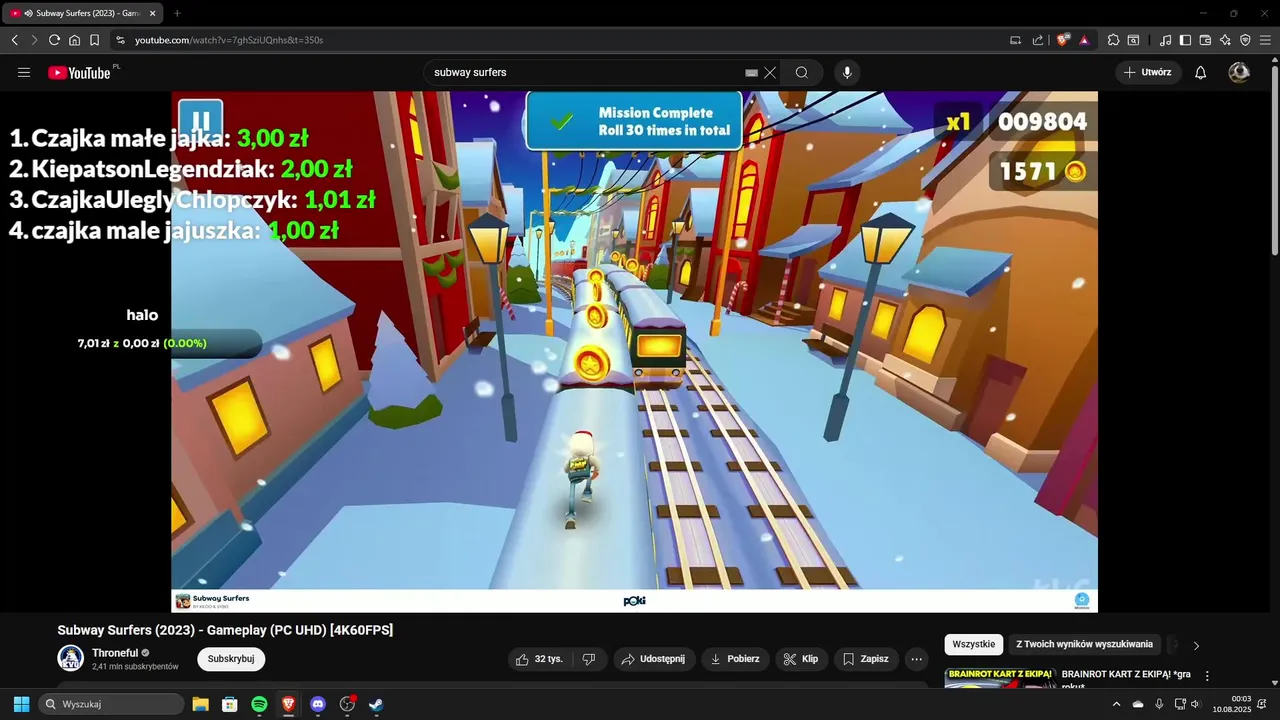Subscribe with the Subskrybuj button
Image resolution: width=1280 pixels, height=720 pixels.
[x=231, y=659]
